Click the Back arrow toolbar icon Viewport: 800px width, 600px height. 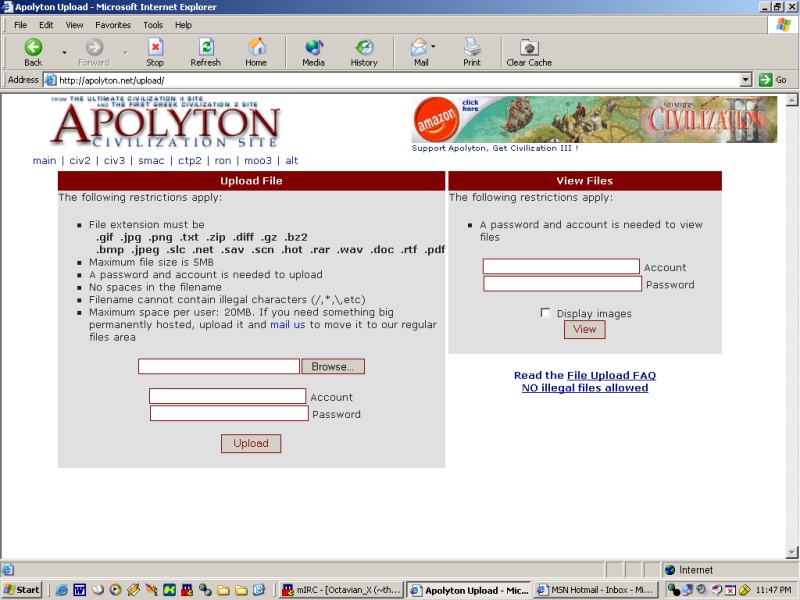pos(33,47)
